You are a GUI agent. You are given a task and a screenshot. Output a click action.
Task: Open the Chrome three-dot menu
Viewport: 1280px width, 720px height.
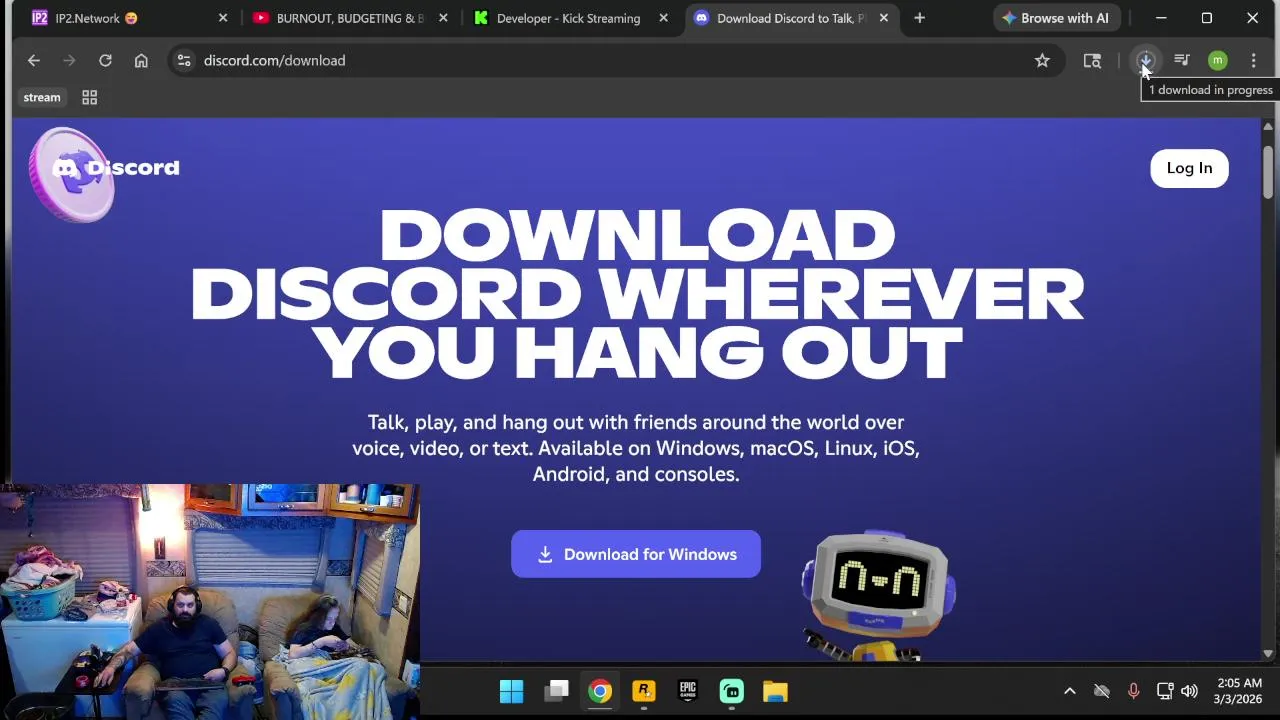point(1253,61)
